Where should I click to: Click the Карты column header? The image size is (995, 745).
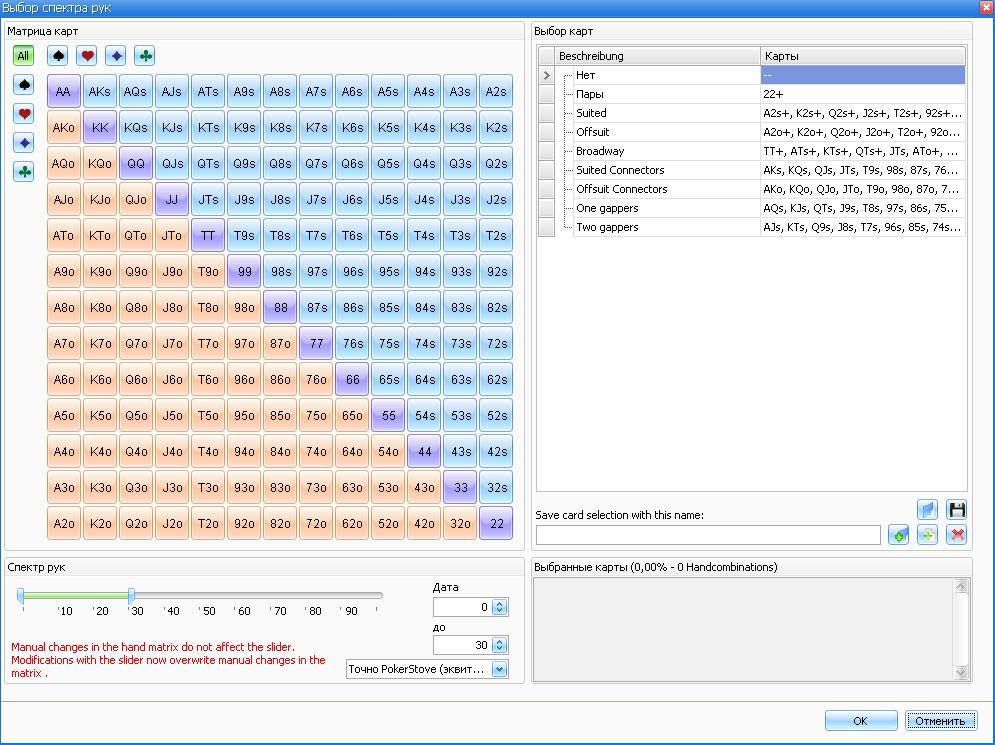coord(863,56)
